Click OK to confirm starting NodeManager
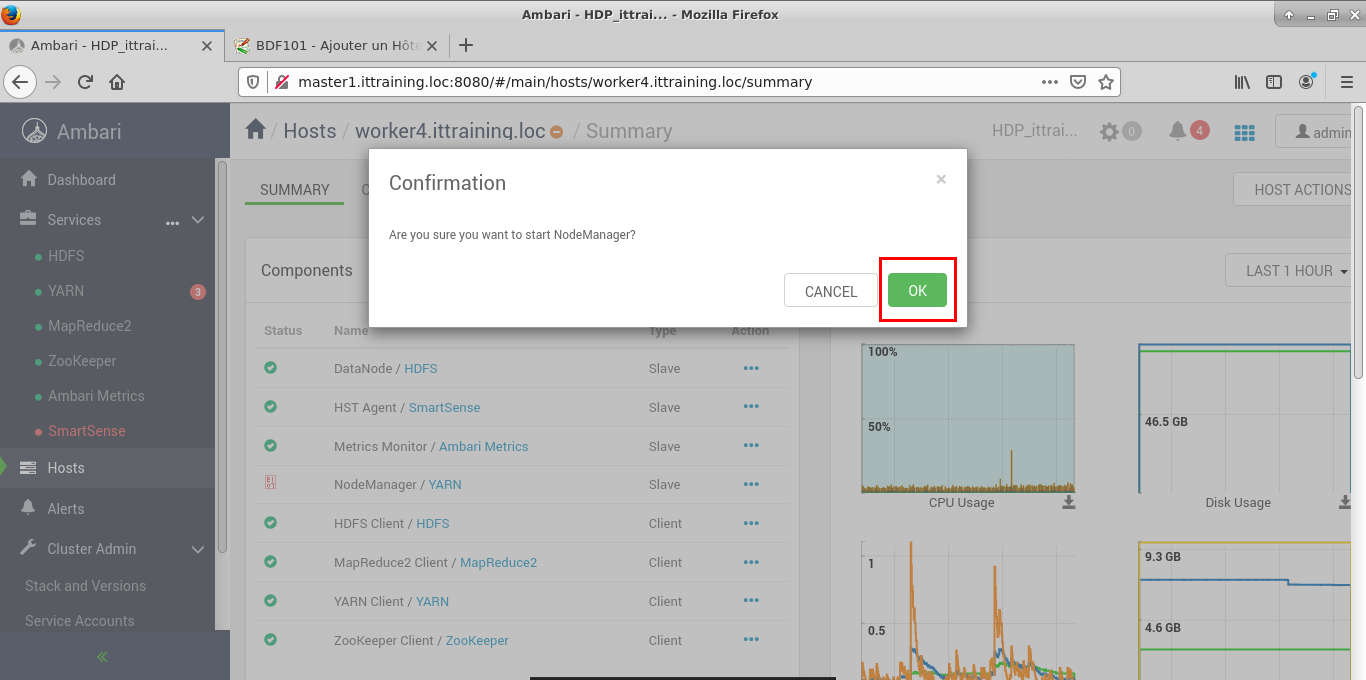The width and height of the screenshot is (1366, 680). click(917, 291)
